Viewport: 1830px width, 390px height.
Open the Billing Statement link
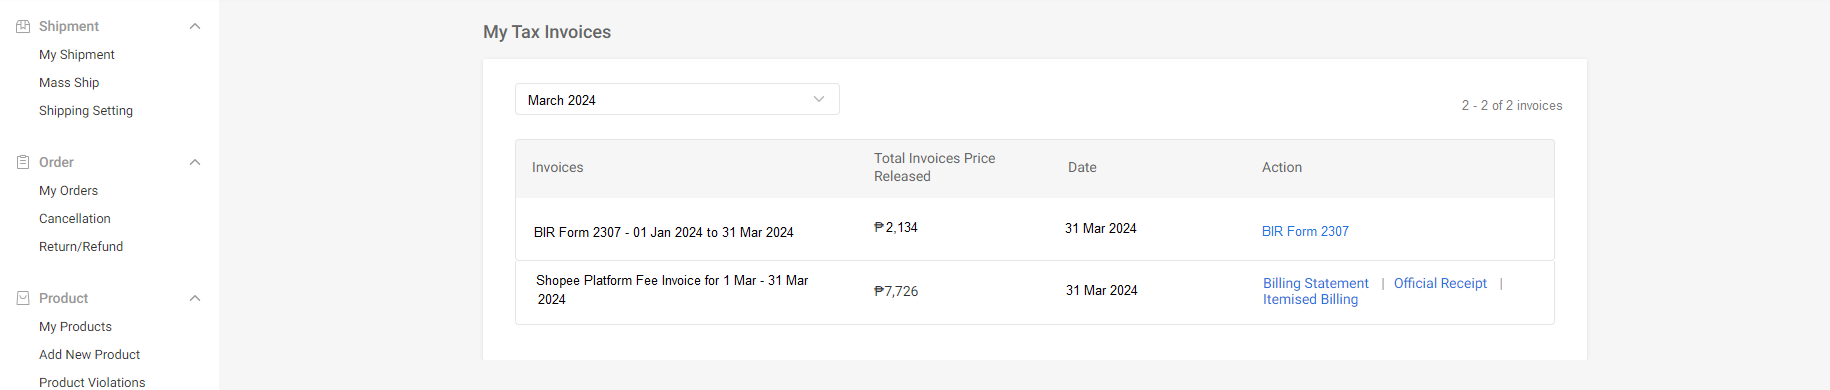click(x=1316, y=283)
